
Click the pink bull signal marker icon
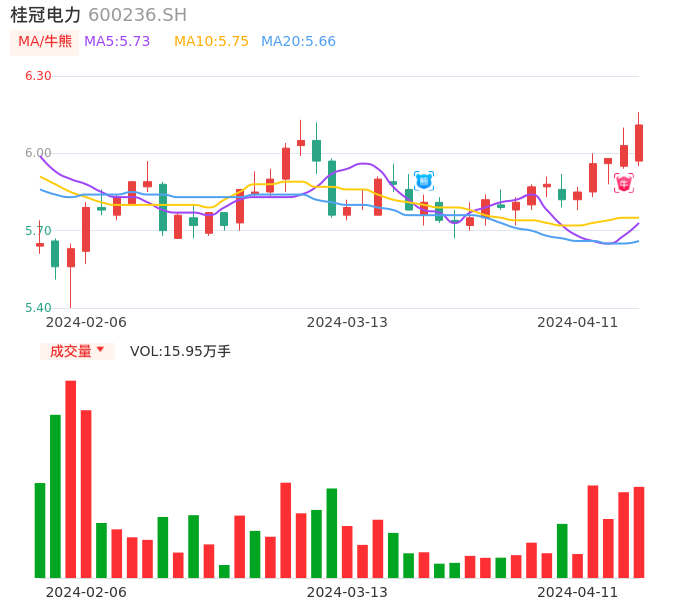(x=623, y=183)
